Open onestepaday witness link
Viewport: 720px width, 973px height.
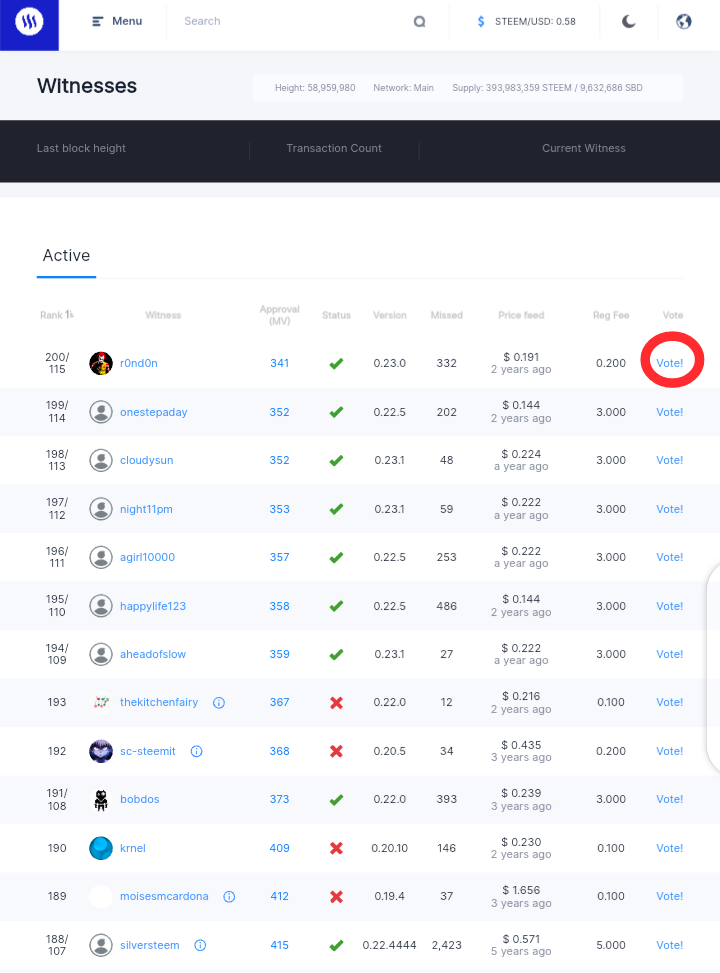click(153, 412)
